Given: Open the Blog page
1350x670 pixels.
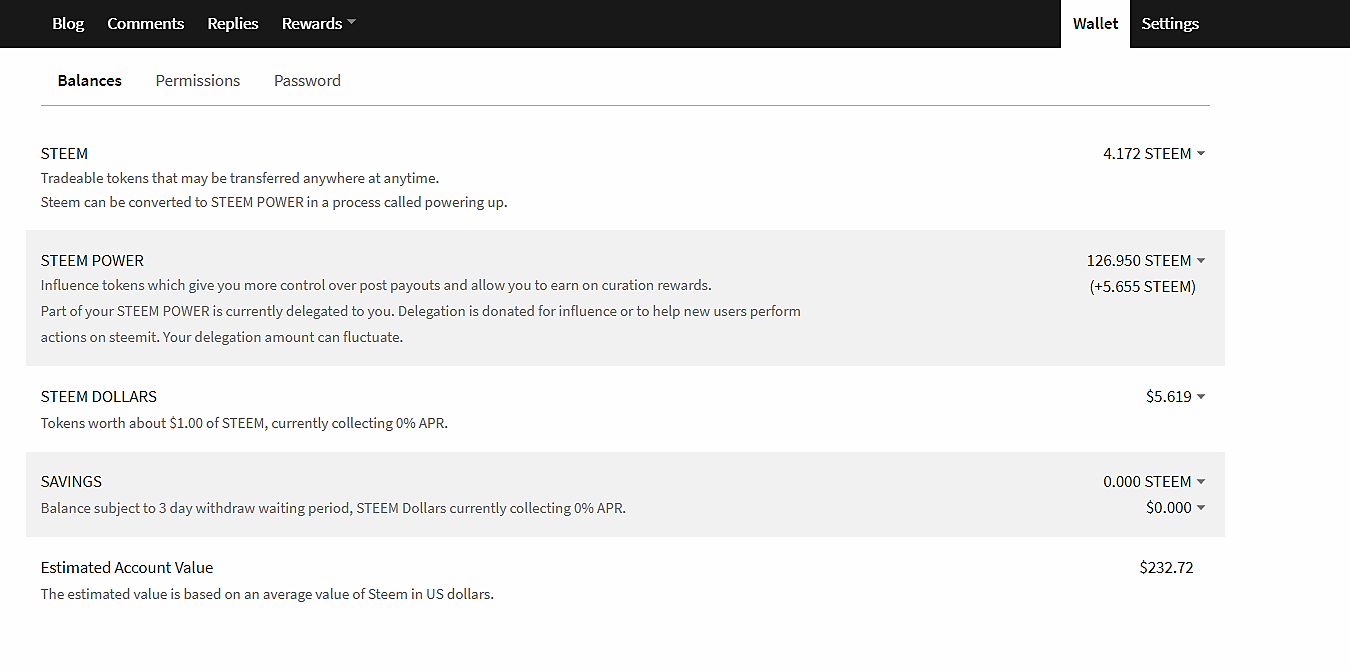Looking at the screenshot, I should coord(68,24).
